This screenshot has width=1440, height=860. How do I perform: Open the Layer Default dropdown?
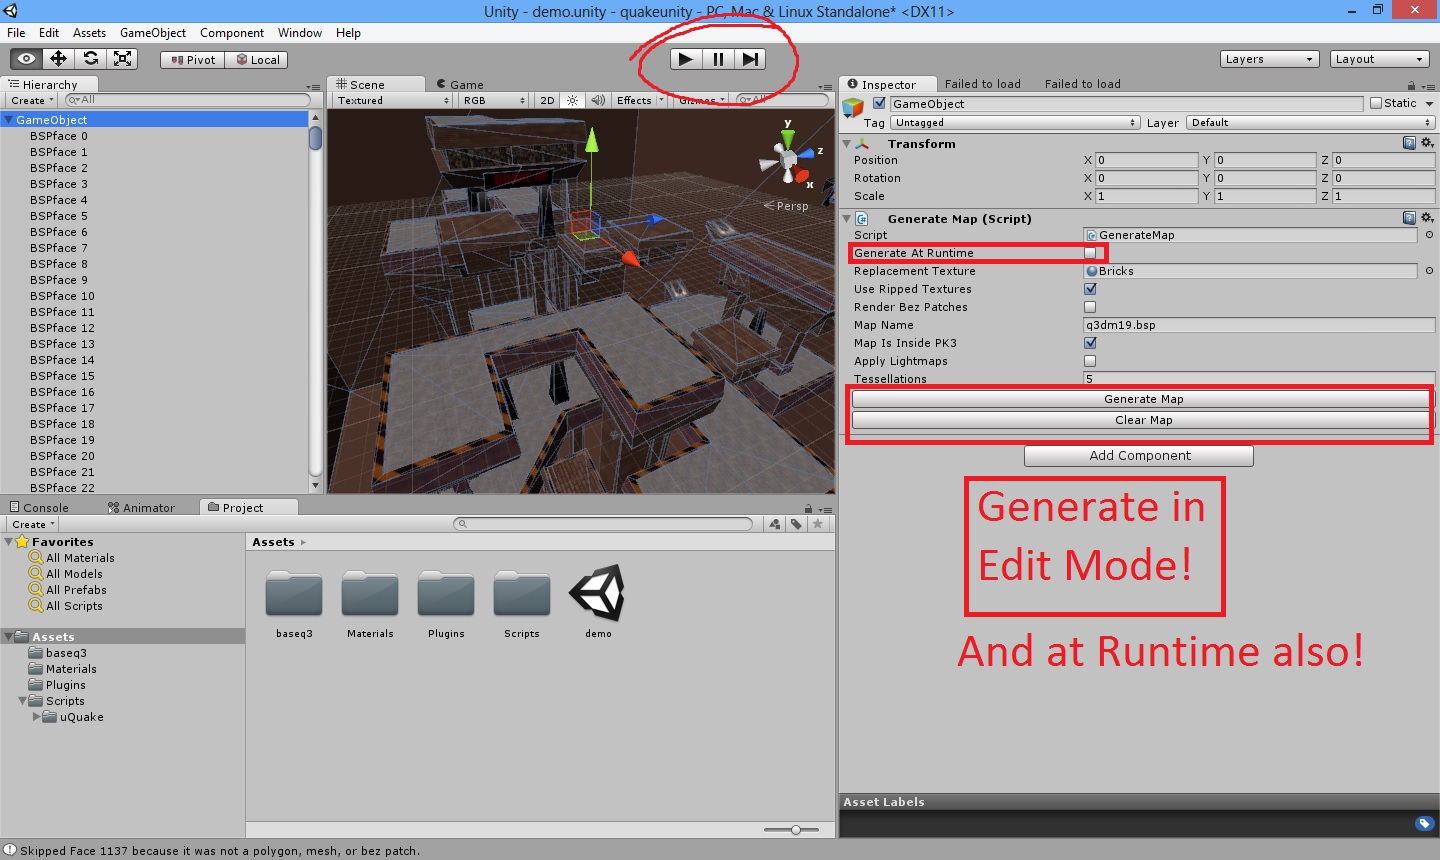pos(1311,123)
